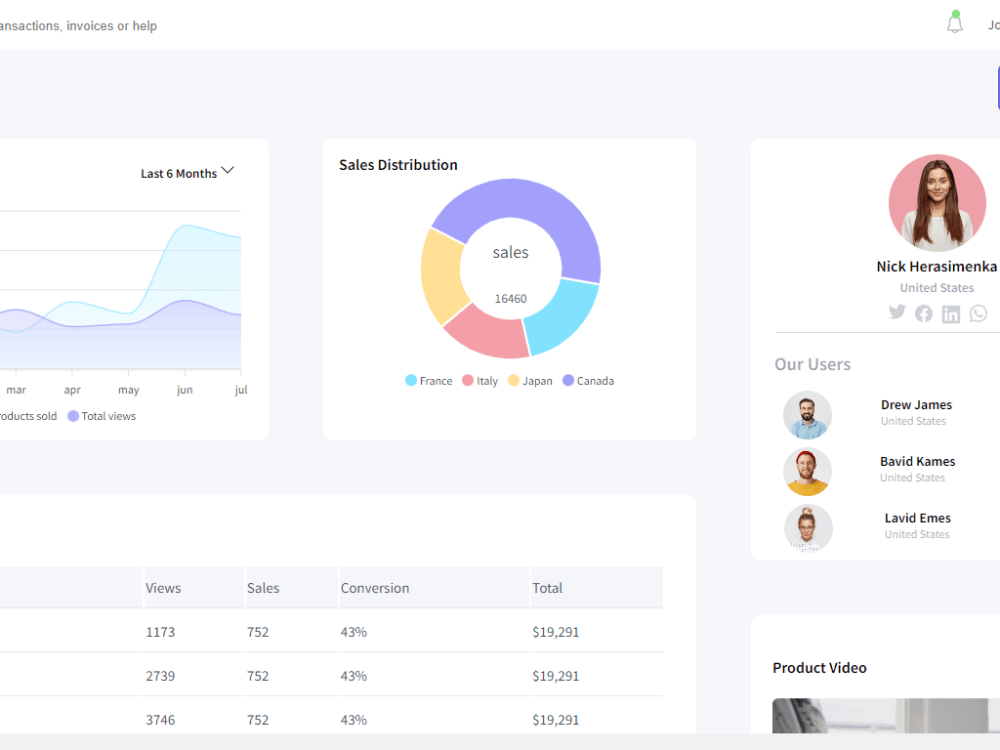Image resolution: width=1000 pixels, height=750 pixels.
Task: Click the Our Users heading
Action: (812, 364)
